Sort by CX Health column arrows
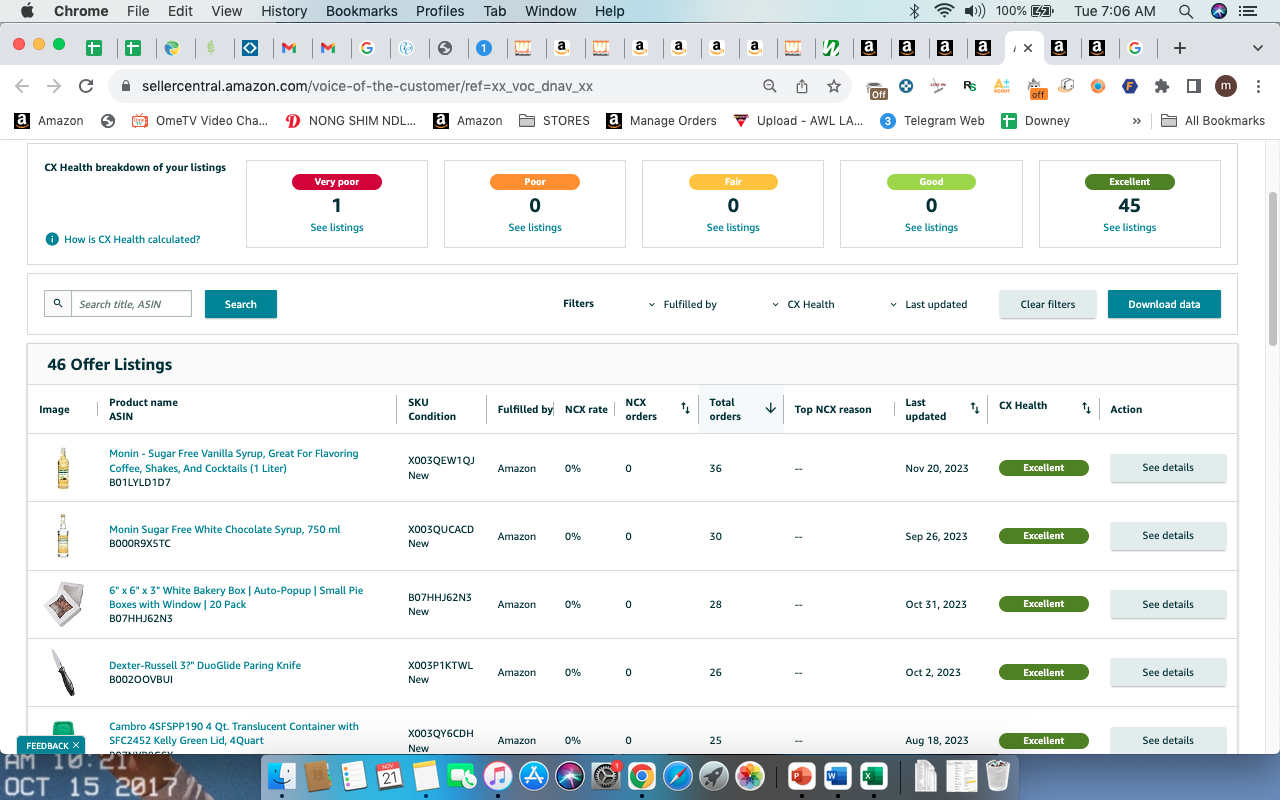The width and height of the screenshot is (1280, 800). point(1086,409)
